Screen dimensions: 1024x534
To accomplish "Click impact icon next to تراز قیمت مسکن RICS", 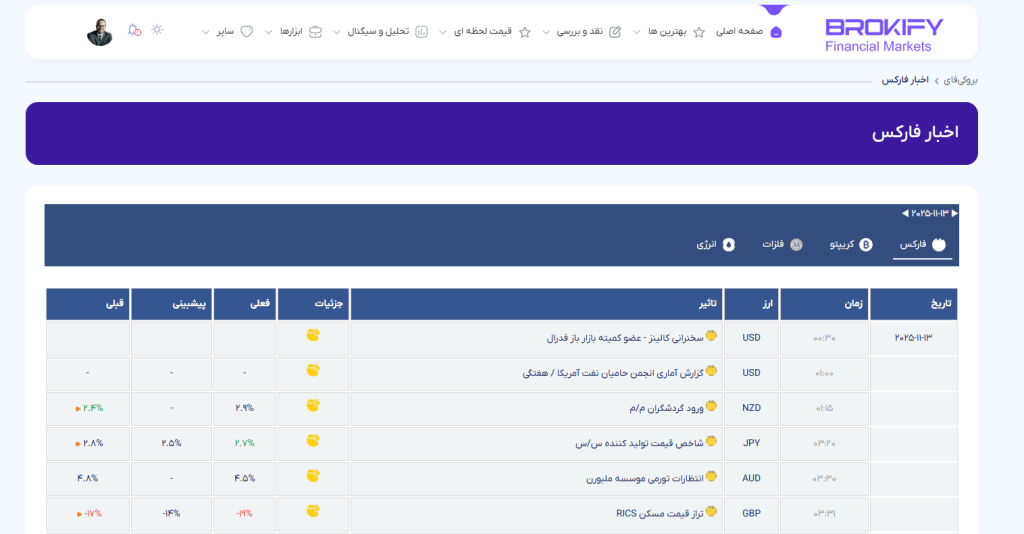I will pos(711,512).
